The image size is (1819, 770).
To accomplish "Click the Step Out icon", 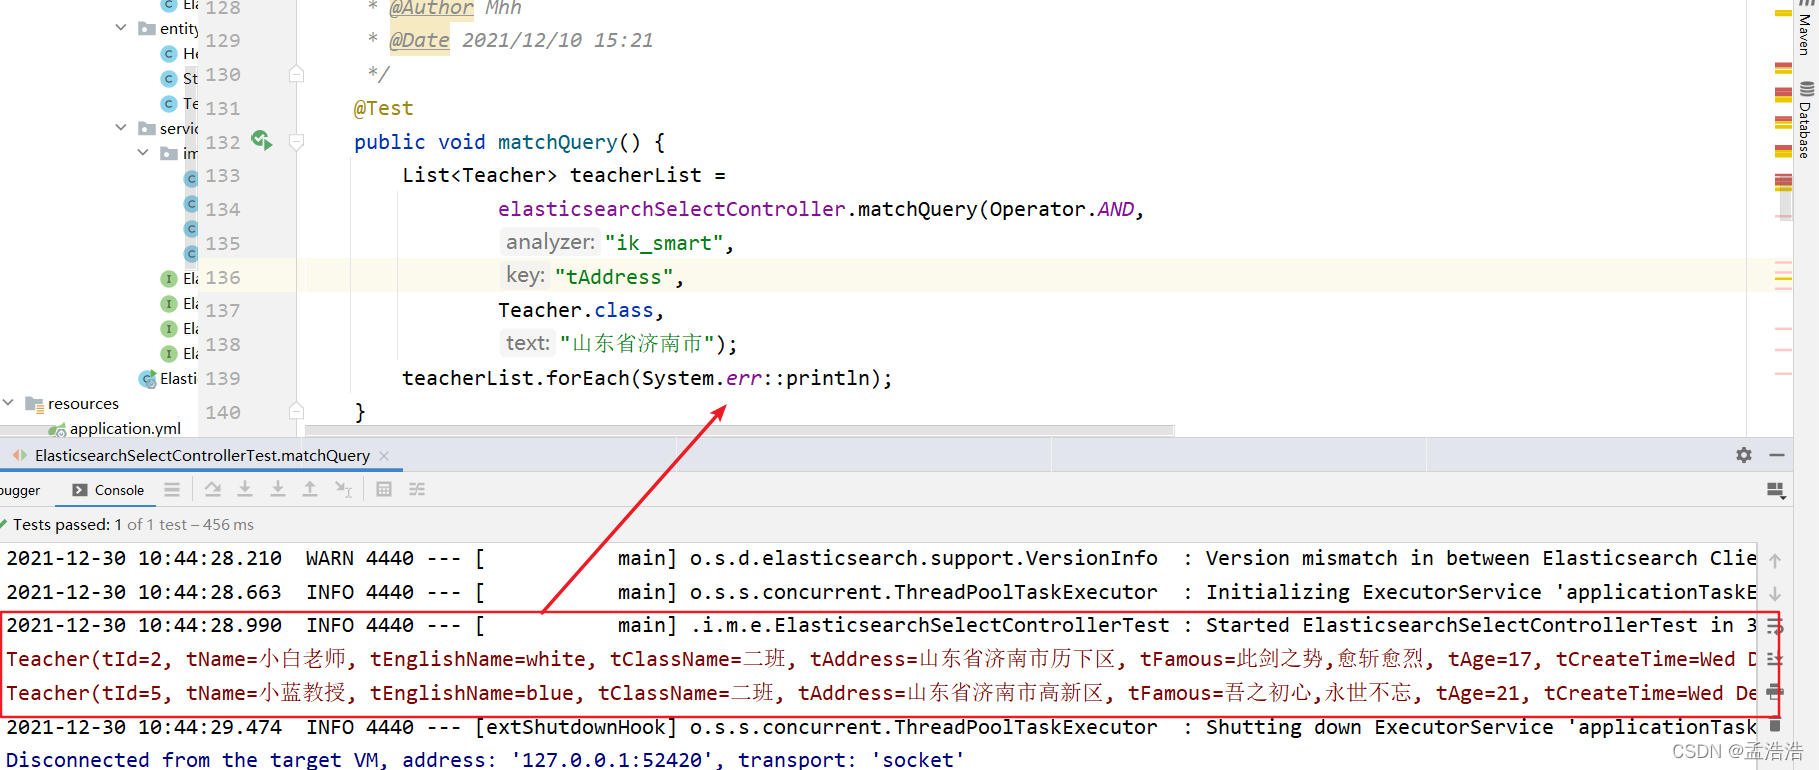I will point(310,489).
